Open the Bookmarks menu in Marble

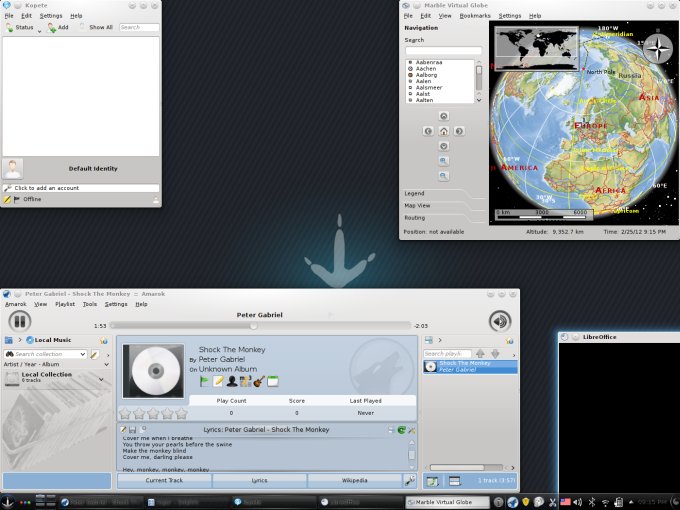pyautogui.click(x=475, y=16)
